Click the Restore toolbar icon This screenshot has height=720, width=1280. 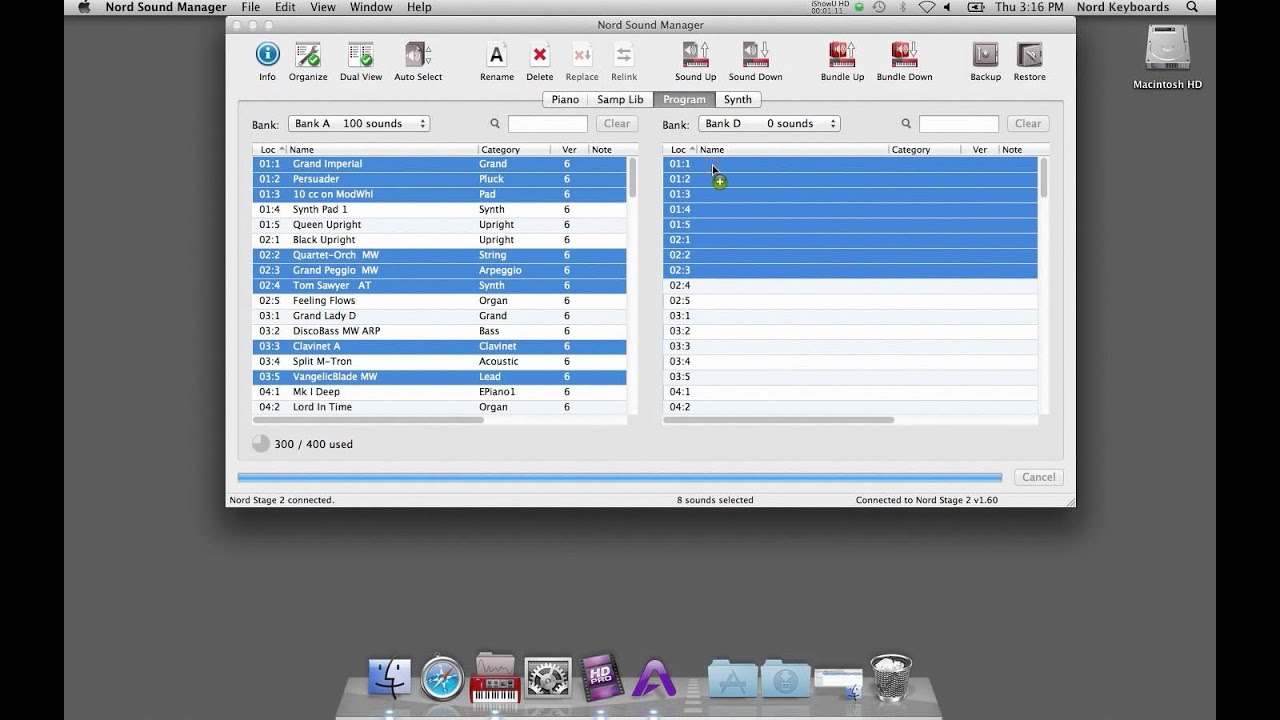[1029, 61]
